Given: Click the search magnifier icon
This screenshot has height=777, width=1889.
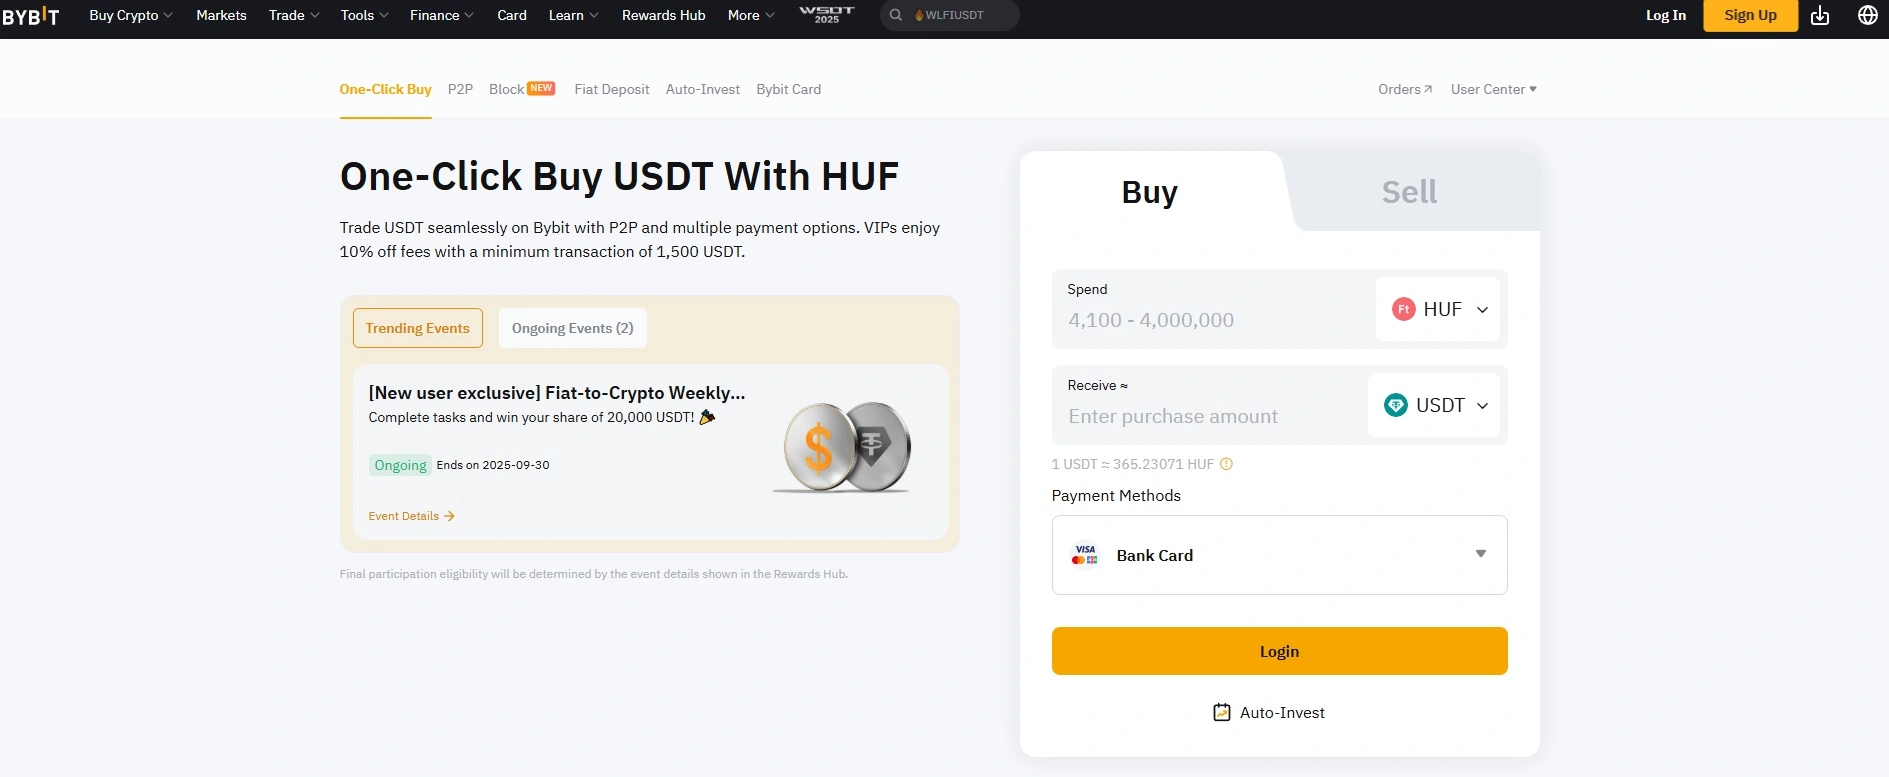Looking at the screenshot, I should [896, 15].
